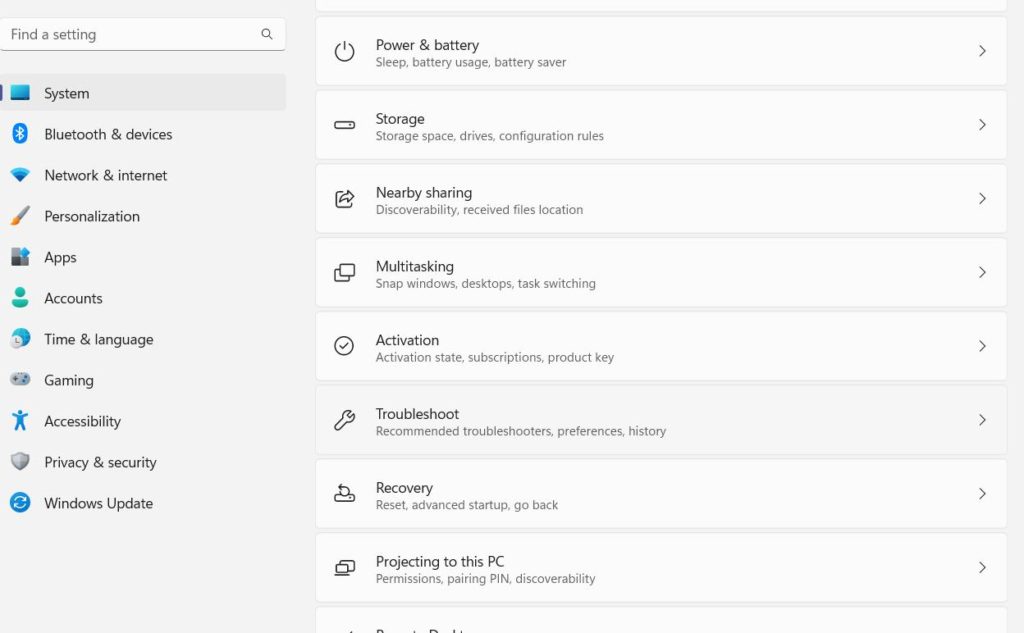
Task: Click 'Storage space, drives, configuration rules' text
Action: pos(490,137)
